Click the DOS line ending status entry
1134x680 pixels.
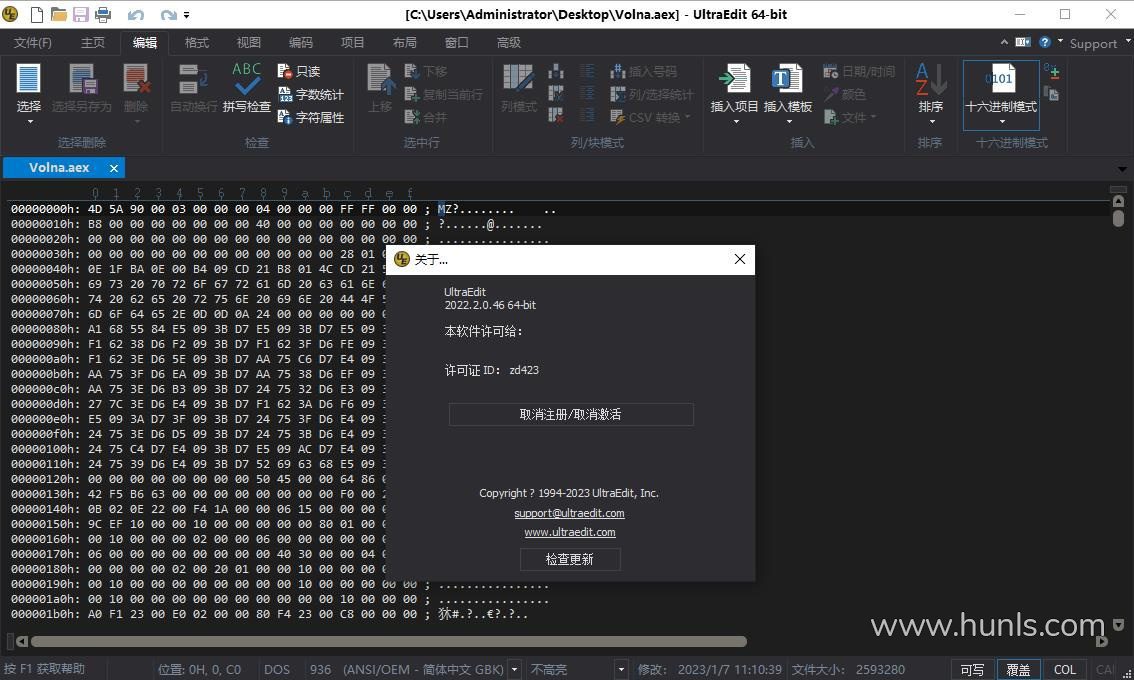click(x=277, y=669)
